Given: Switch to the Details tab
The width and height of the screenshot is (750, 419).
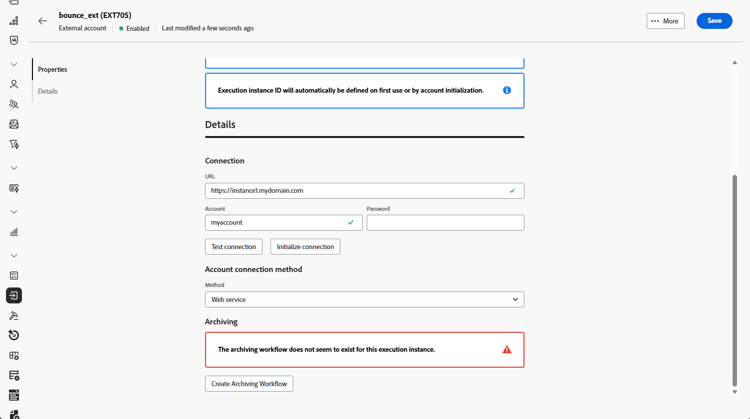Looking at the screenshot, I should 48,91.
